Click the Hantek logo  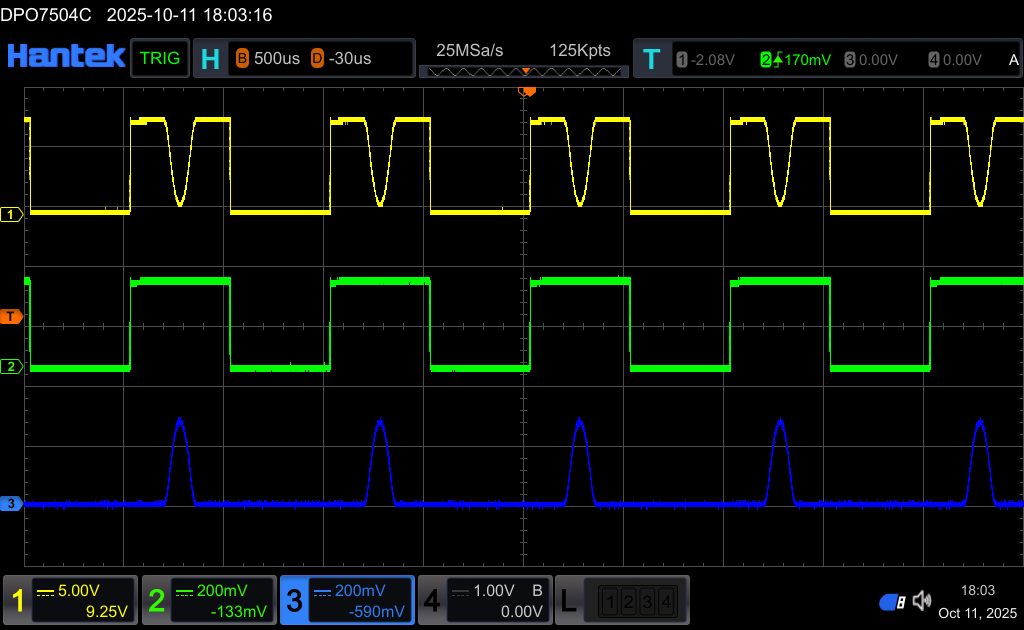click(66, 57)
